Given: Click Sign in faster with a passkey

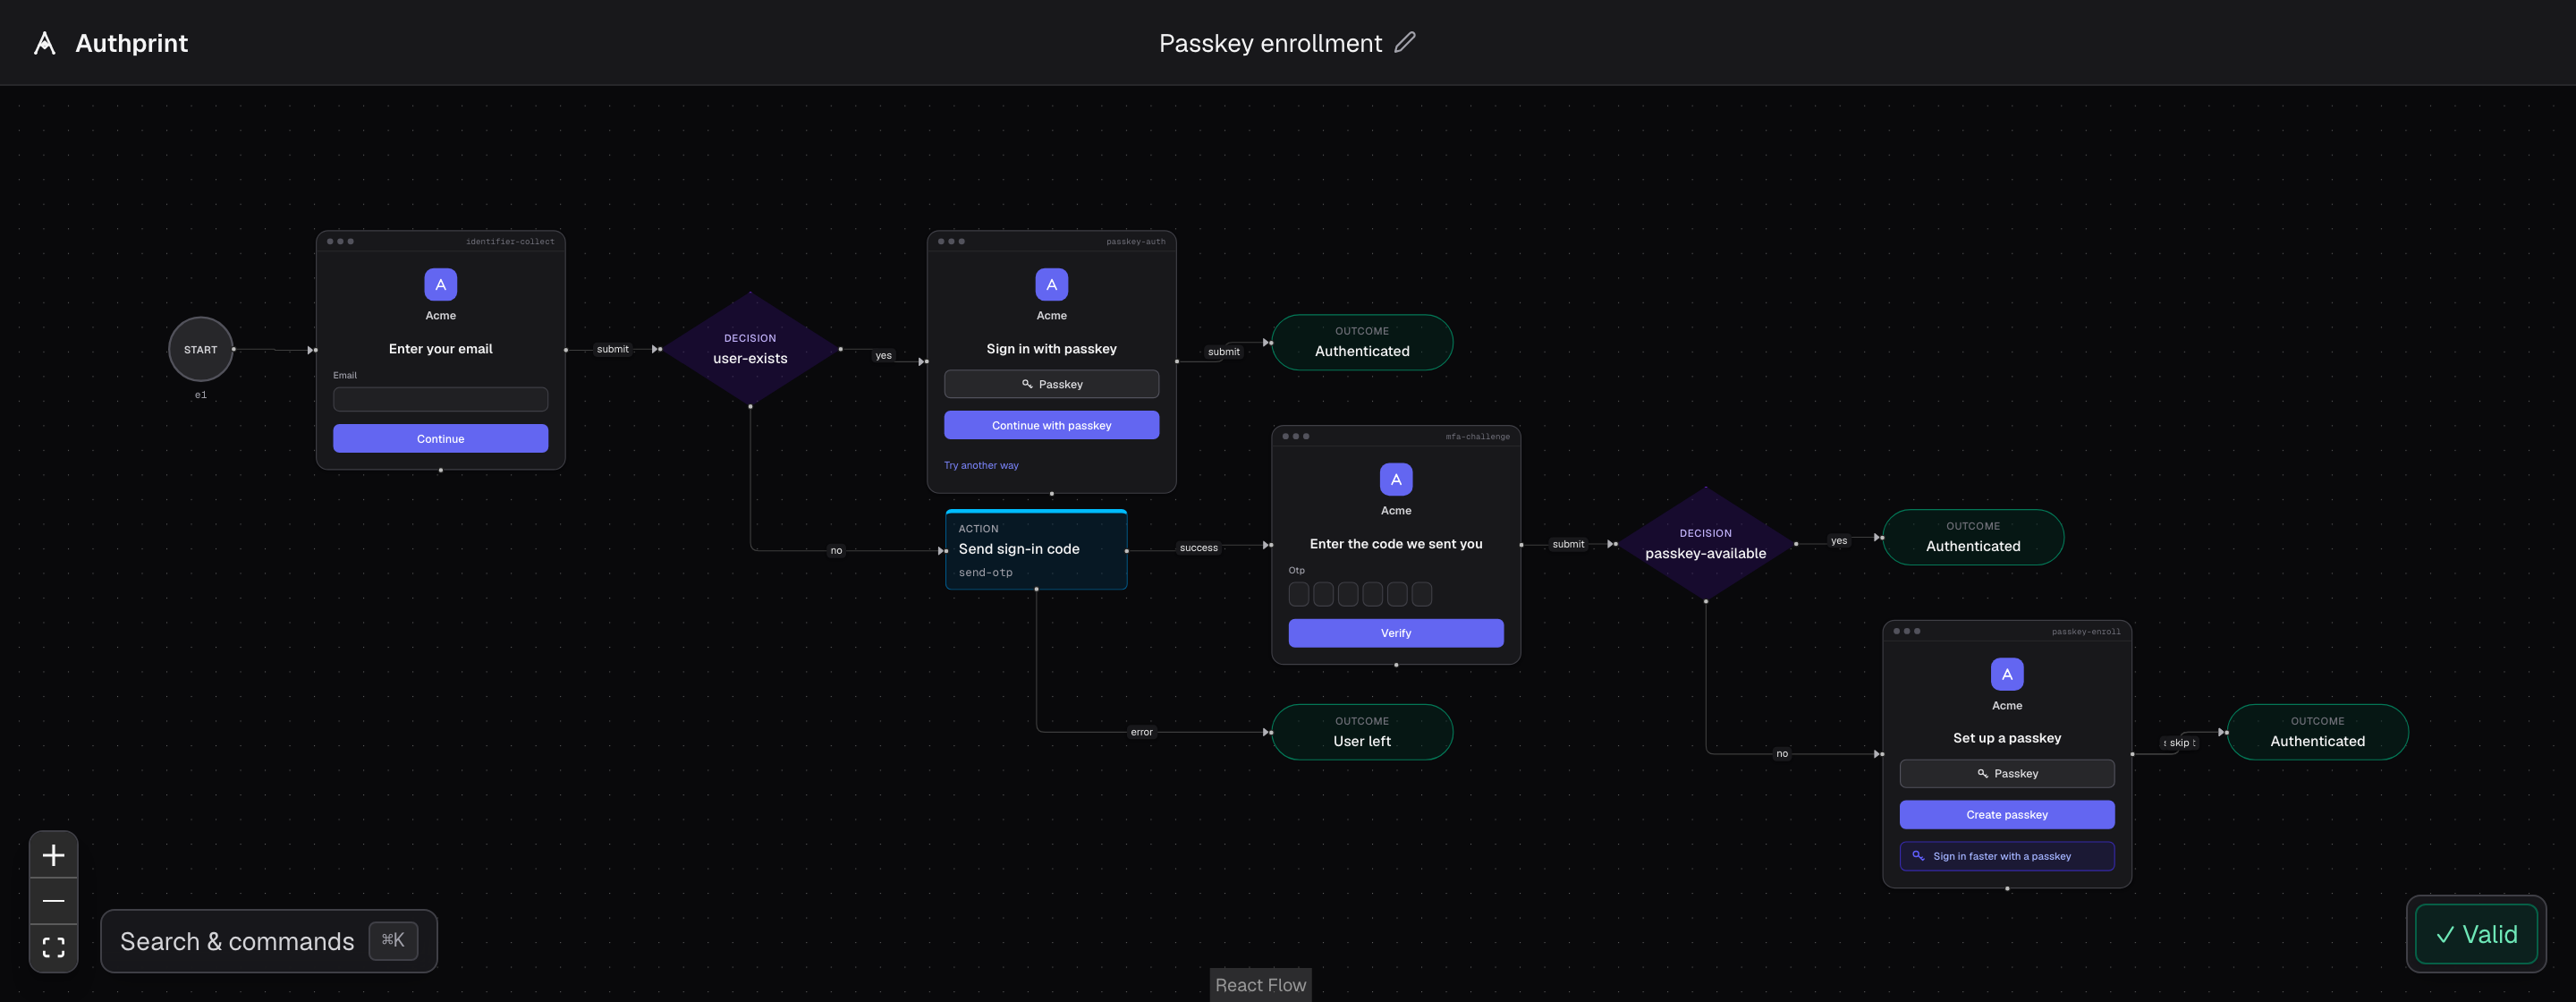Looking at the screenshot, I should 2007,856.
